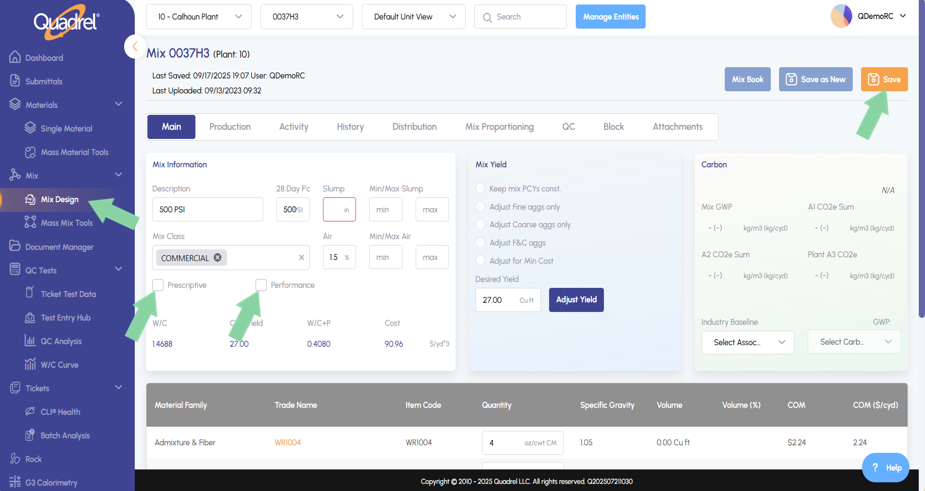Select Adjust for Min Cost
Screen dimensions: 925x491
(x=480, y=261)
